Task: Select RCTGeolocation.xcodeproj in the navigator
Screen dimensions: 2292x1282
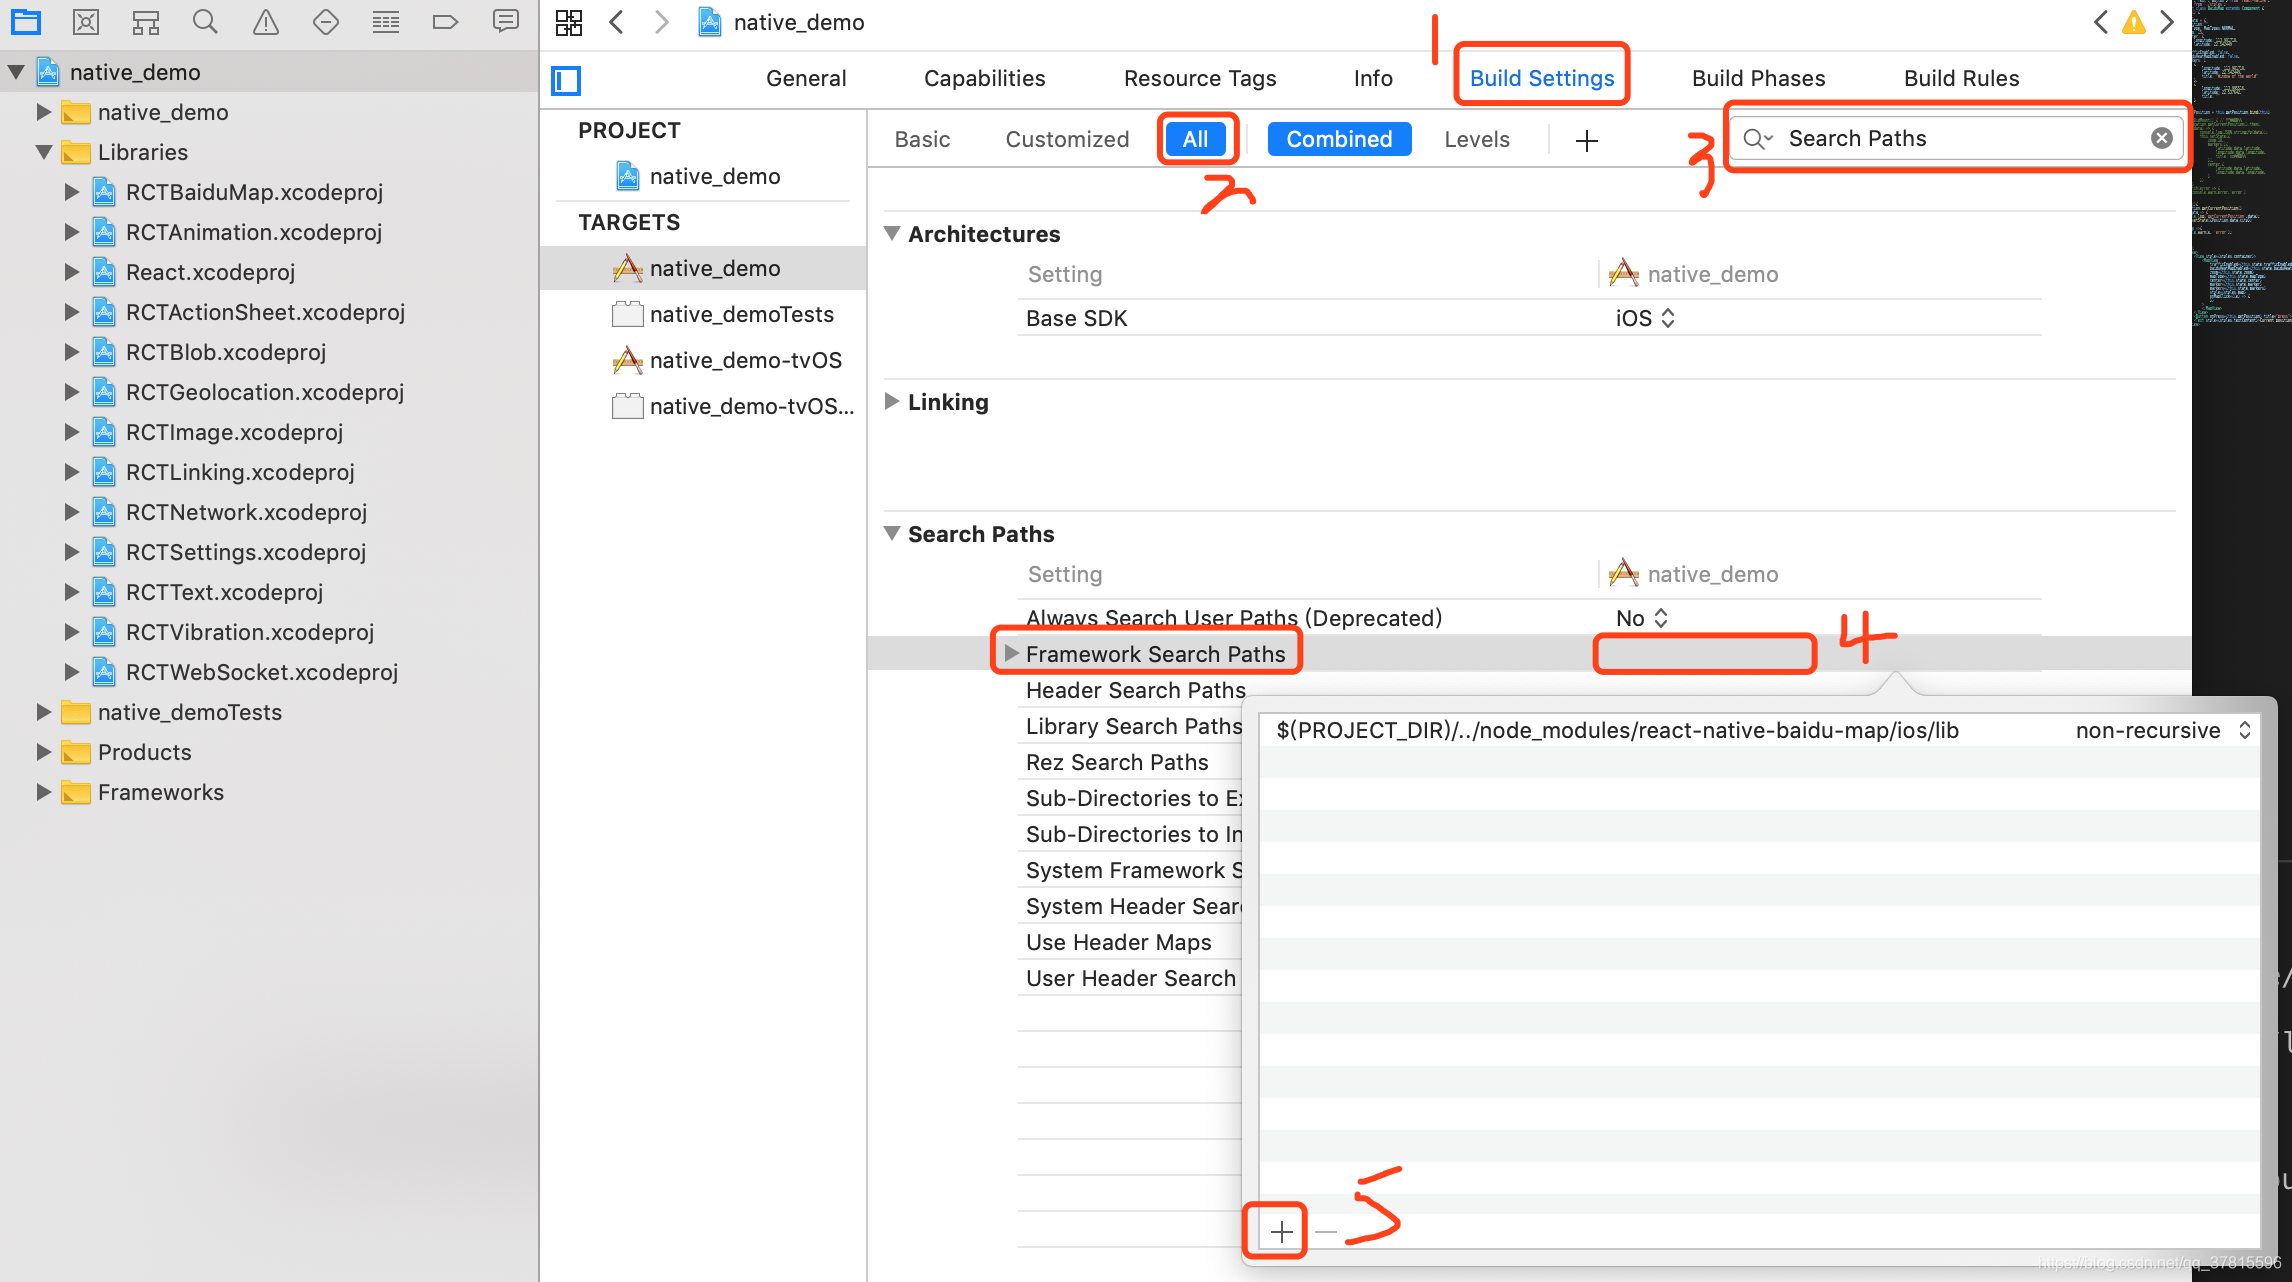Action: coord(264,392)
